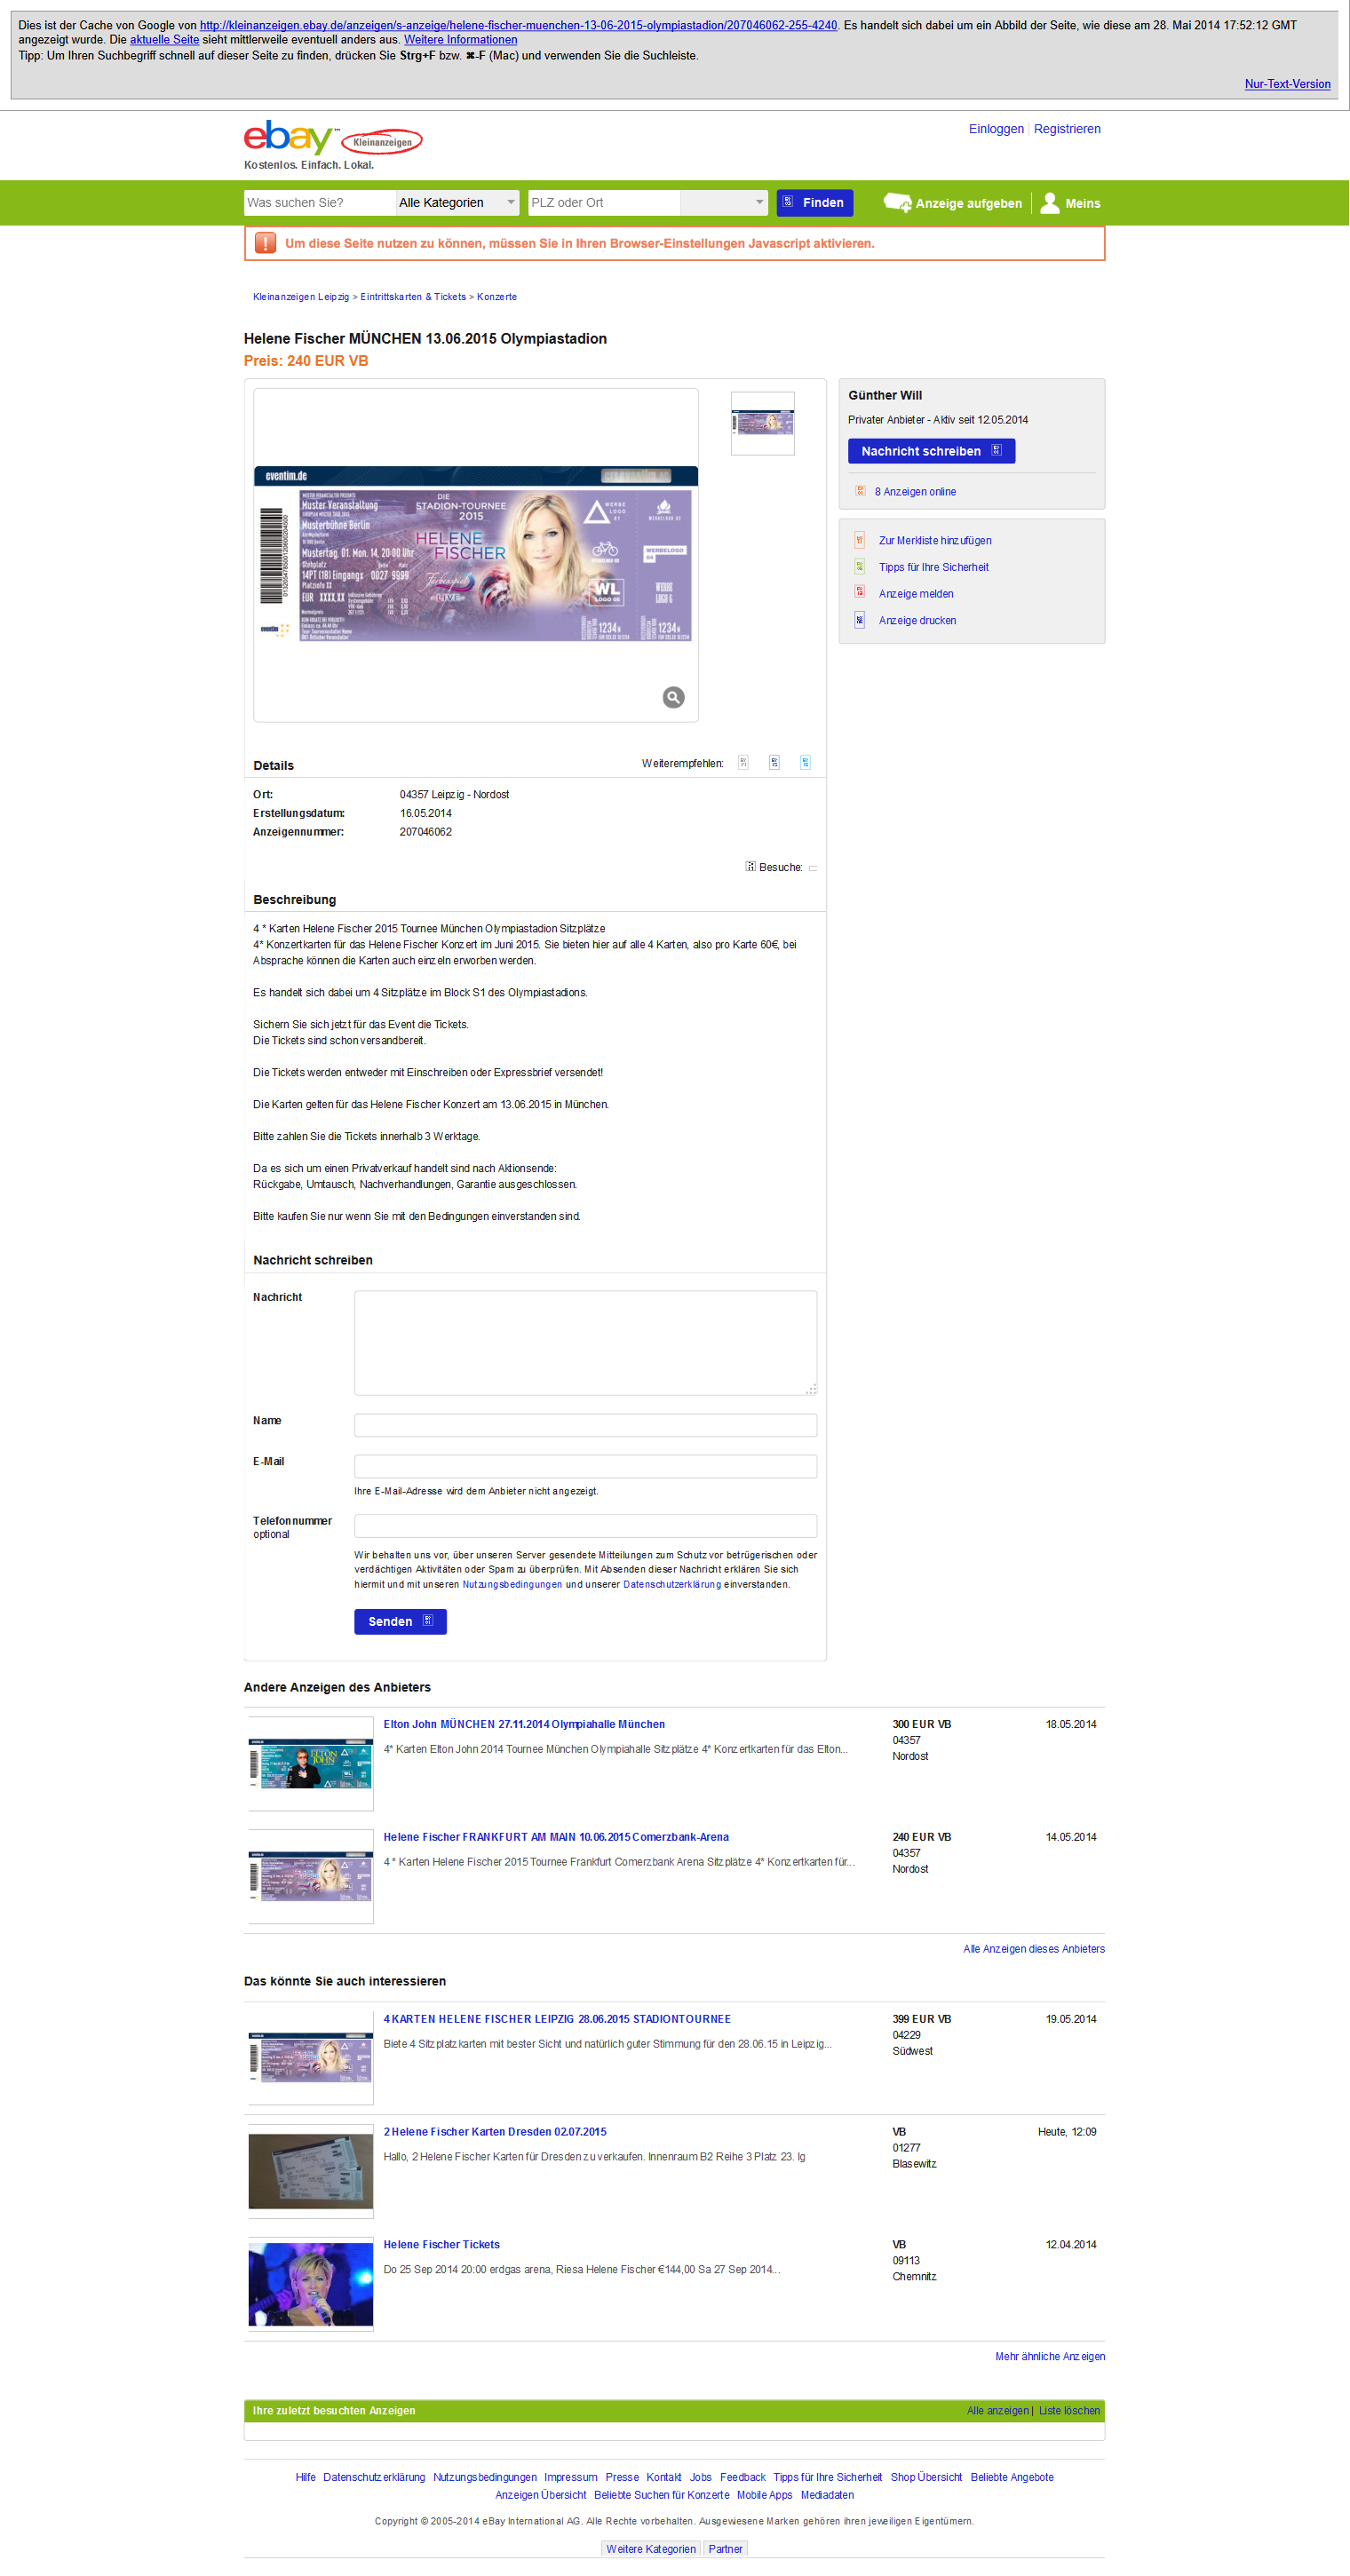This screenshot has height=2576, width=1350.
Task: Open the Helene Fischer Tickets listing
Action: click(441, 2245)
